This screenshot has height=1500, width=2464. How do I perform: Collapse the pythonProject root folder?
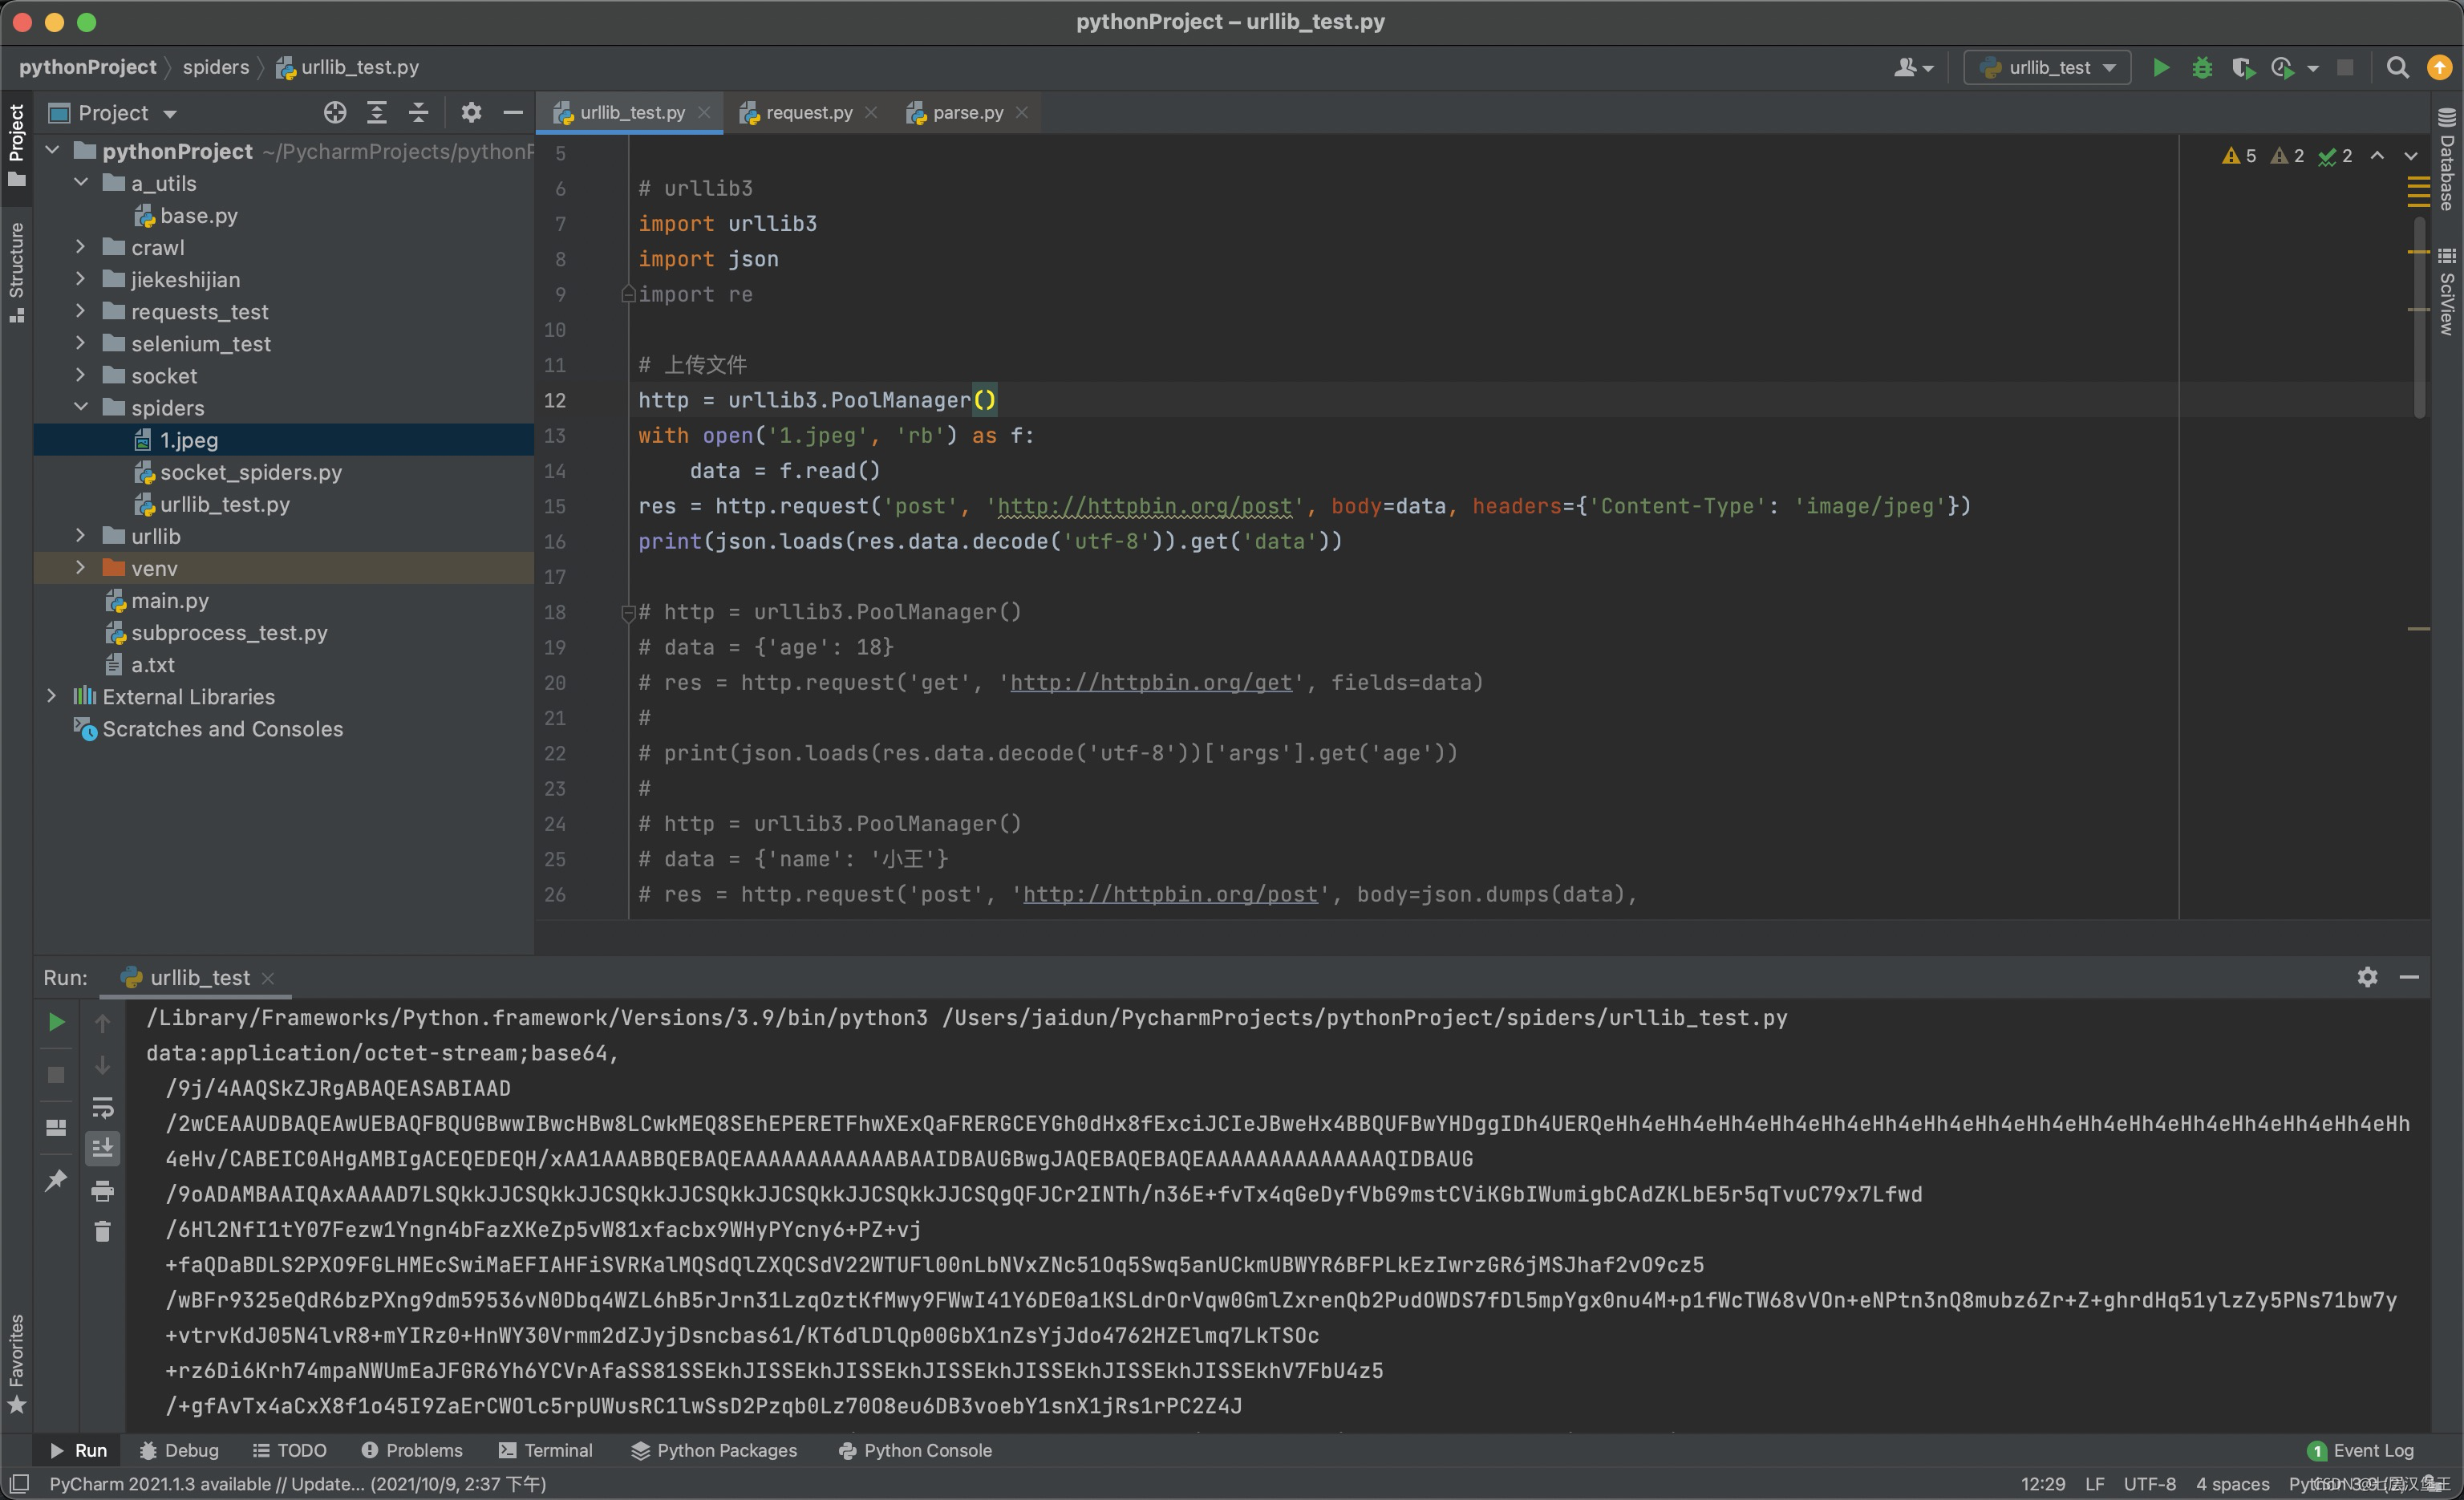tap(52, 150)
